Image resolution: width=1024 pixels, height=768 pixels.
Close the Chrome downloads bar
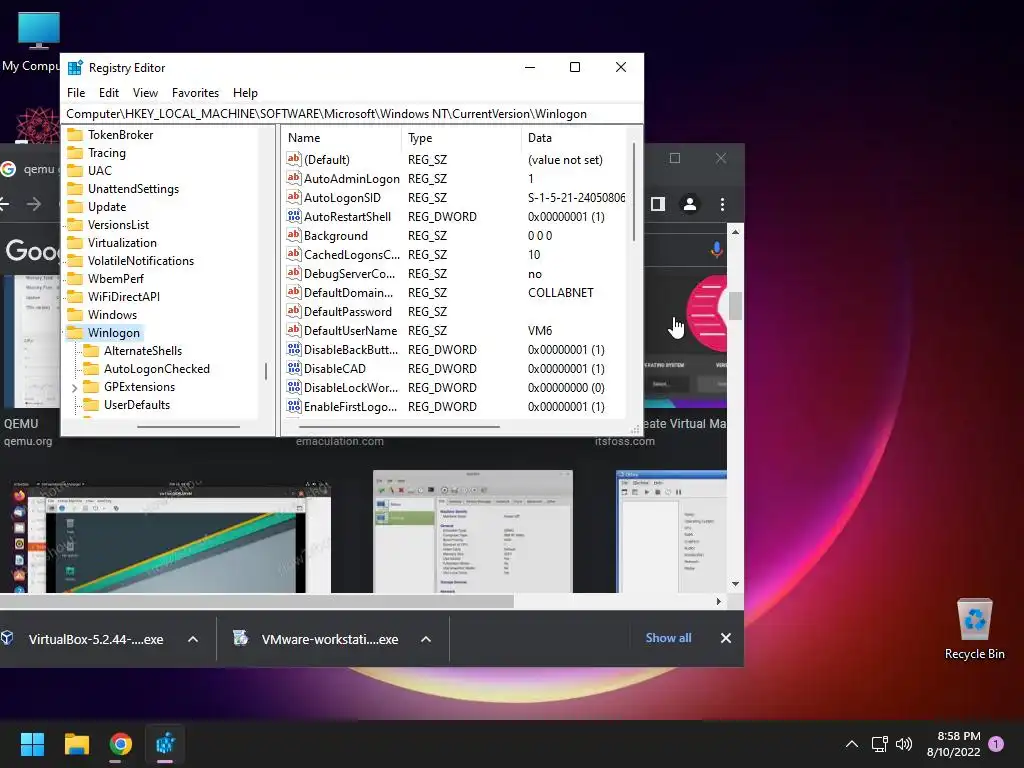(x=726, y=638)
